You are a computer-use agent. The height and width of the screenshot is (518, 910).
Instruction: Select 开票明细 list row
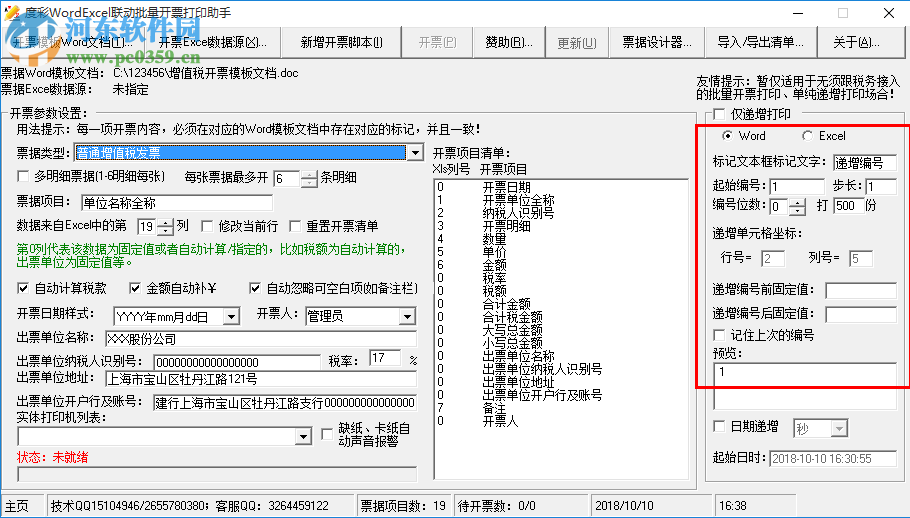561,226
